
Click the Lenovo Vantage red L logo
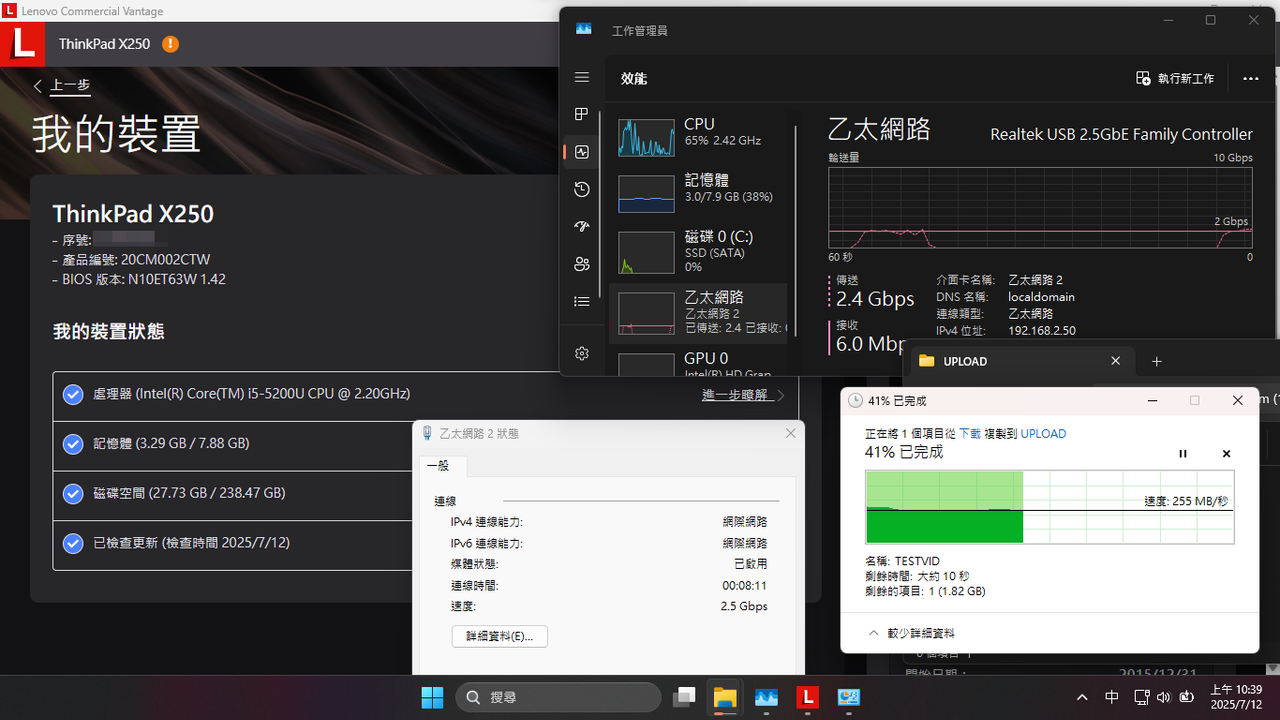coord(23,44)
